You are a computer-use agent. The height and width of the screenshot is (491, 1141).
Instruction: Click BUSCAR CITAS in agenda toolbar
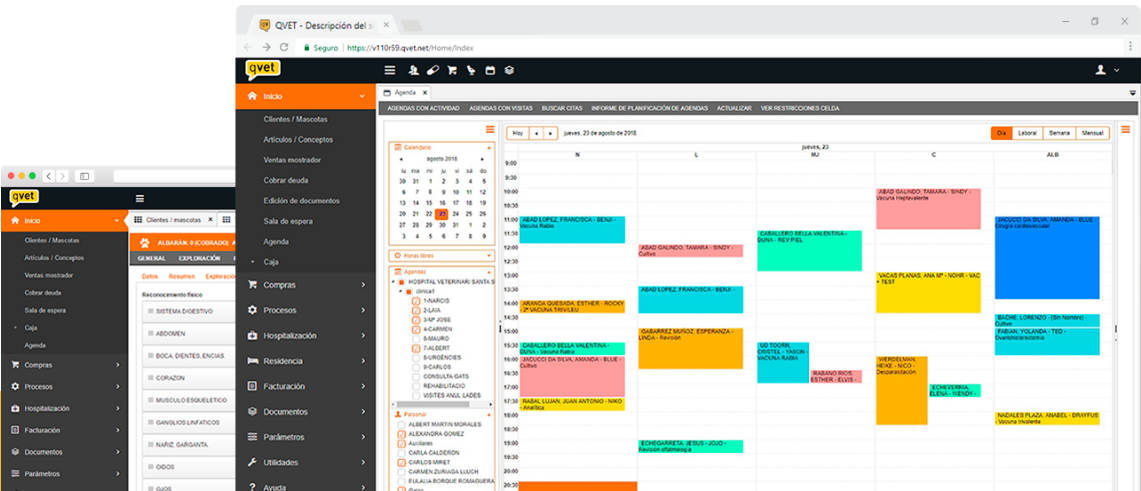click(x=561, y=108)
